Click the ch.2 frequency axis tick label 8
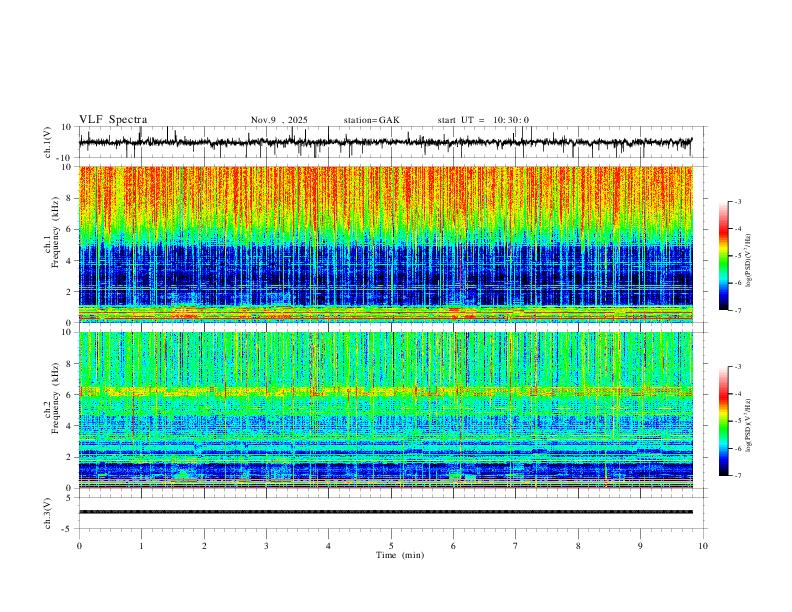Screen dimensions: 792x612 pos(70,364)
